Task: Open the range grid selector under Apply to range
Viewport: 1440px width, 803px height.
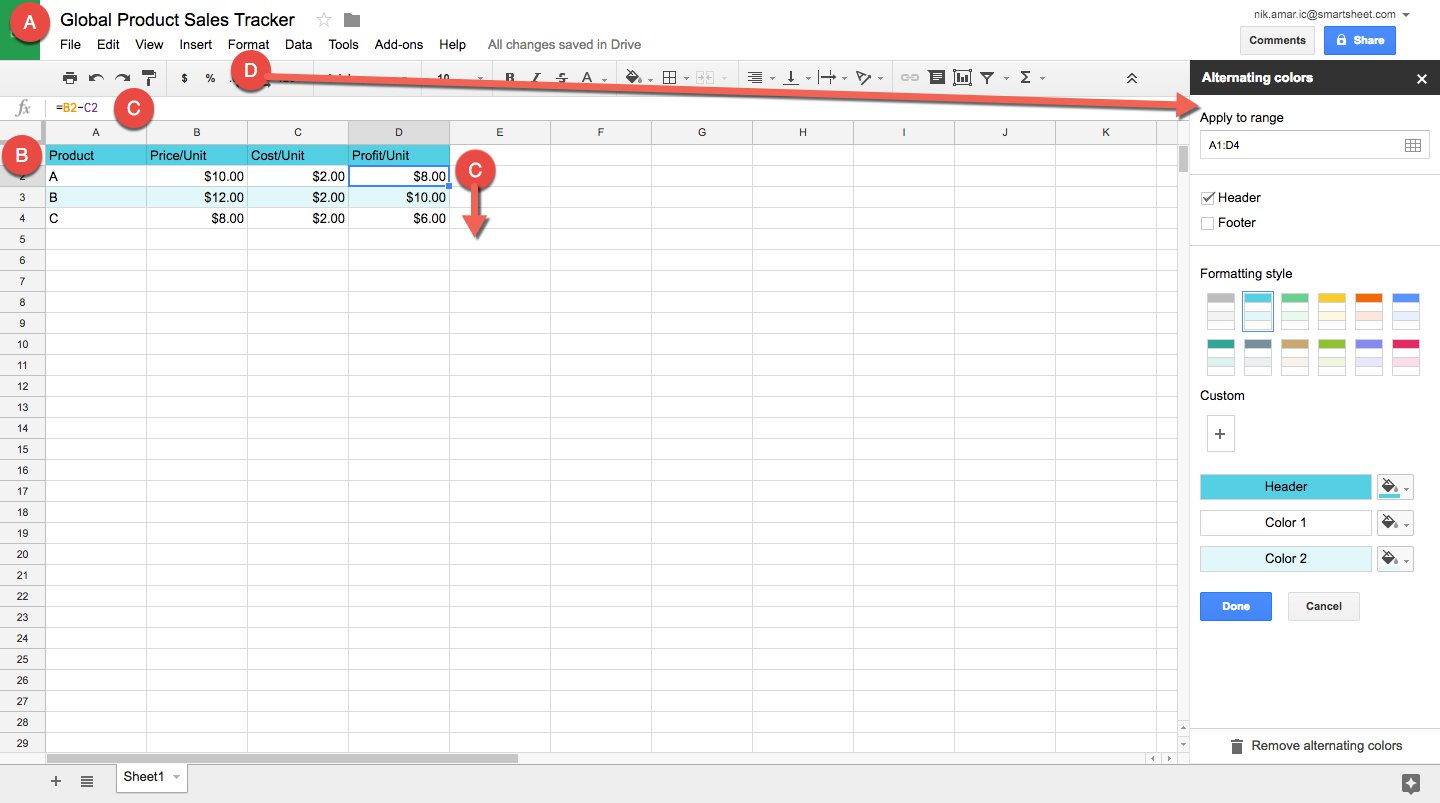Action: (x=1413, y=144)
